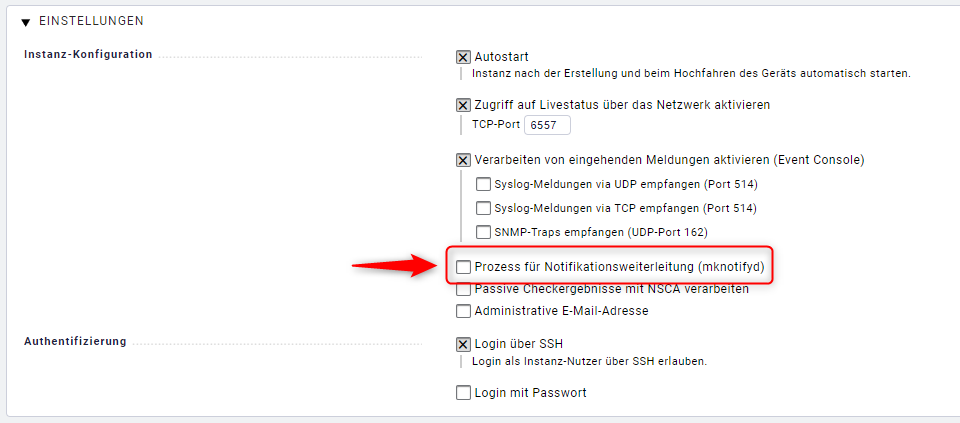Enable Syslog-Meldungen via TCP empfangen

click(484, 208)
